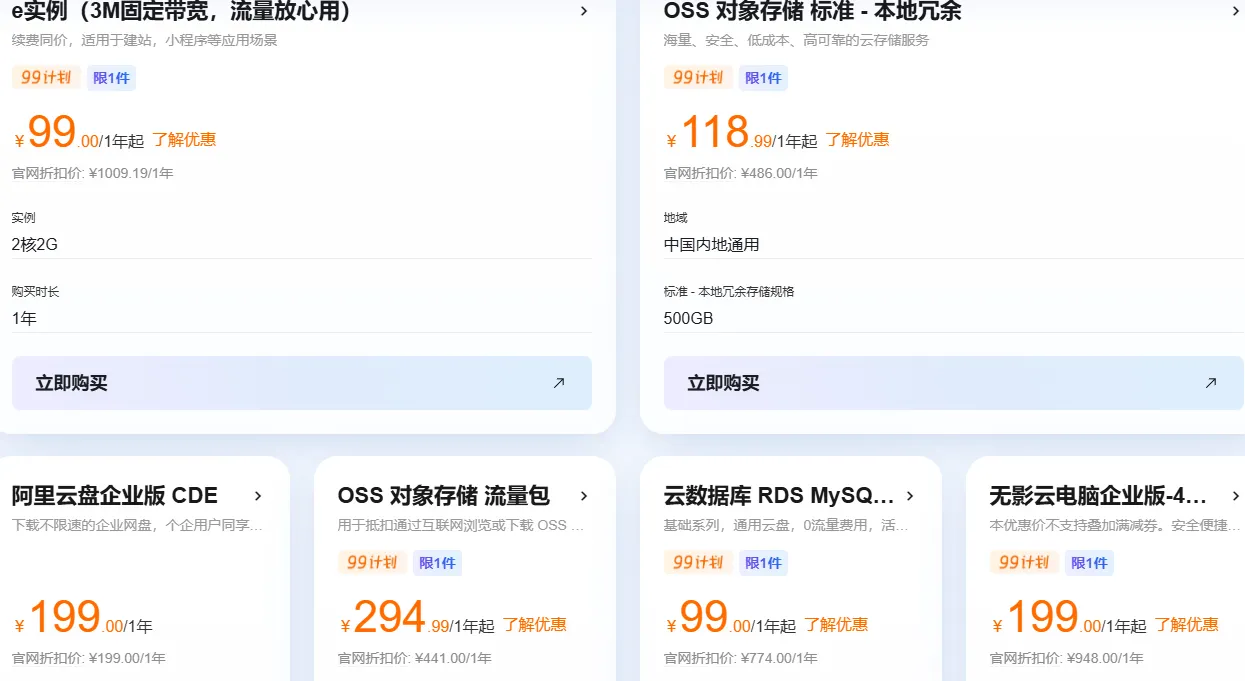Open 了解优惠 link next to ¥99.00 e实例

(184, 139)
